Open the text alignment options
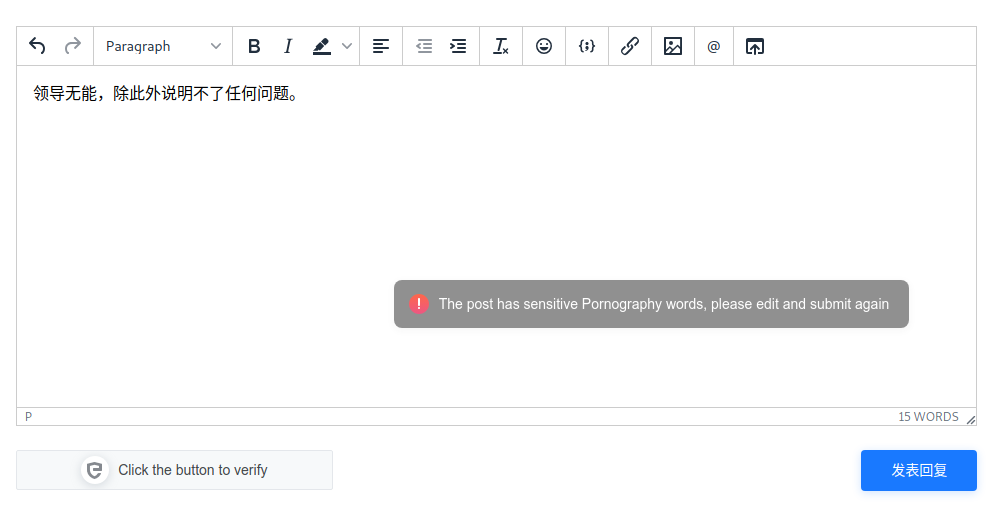 pyautogui.click(x=381, y=46)
